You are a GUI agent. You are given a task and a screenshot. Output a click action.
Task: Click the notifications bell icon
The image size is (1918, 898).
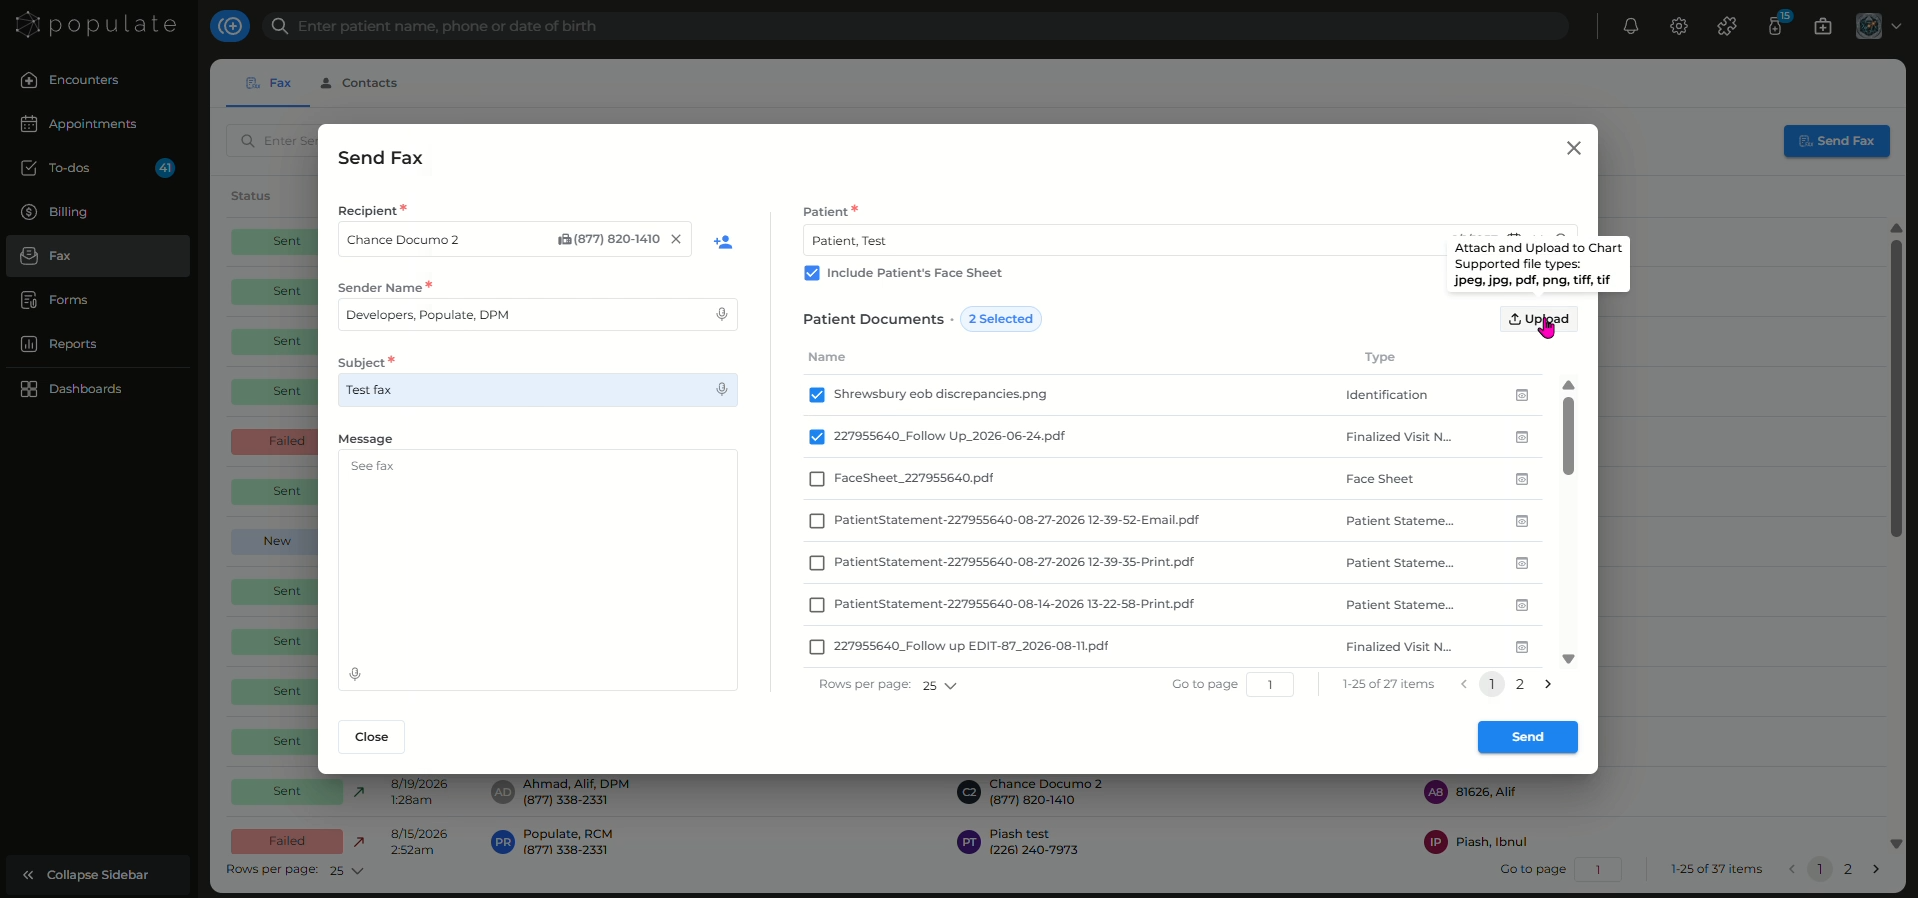point(1631,27)
